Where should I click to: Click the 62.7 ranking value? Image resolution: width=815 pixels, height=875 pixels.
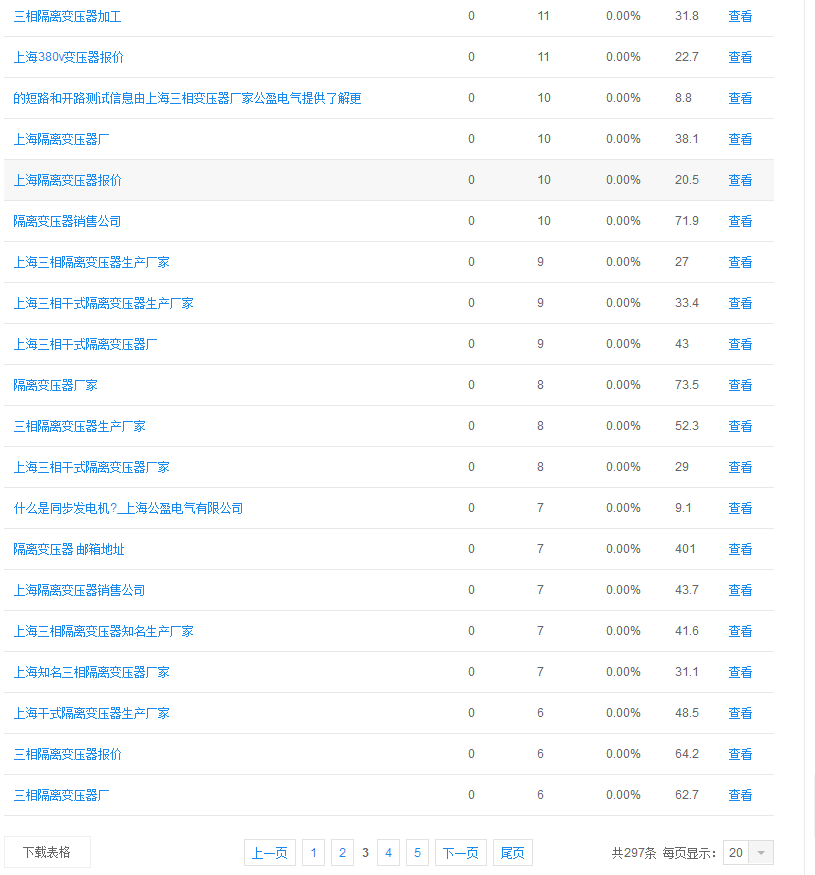pos(687,795)
